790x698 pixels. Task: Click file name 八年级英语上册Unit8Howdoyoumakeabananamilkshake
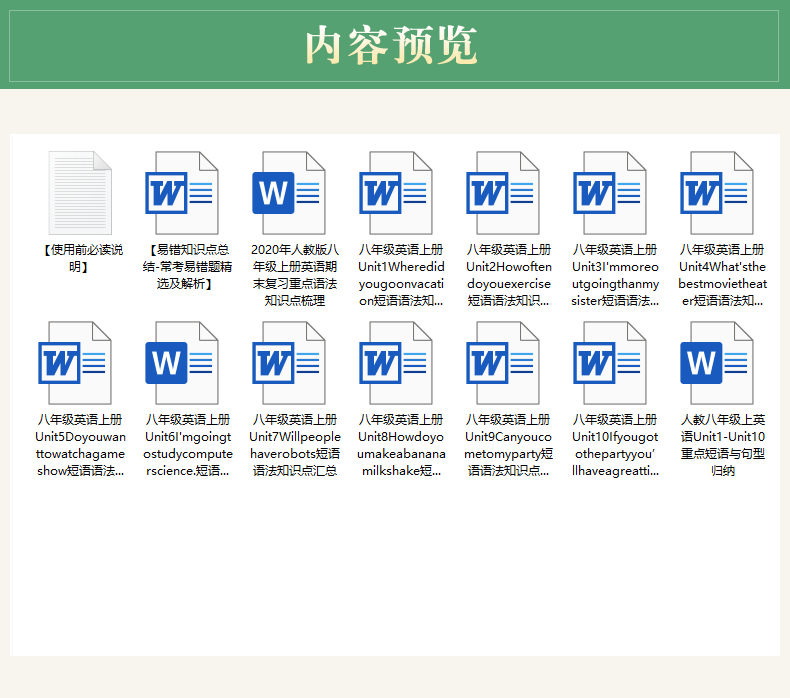[x=401, y=446]
